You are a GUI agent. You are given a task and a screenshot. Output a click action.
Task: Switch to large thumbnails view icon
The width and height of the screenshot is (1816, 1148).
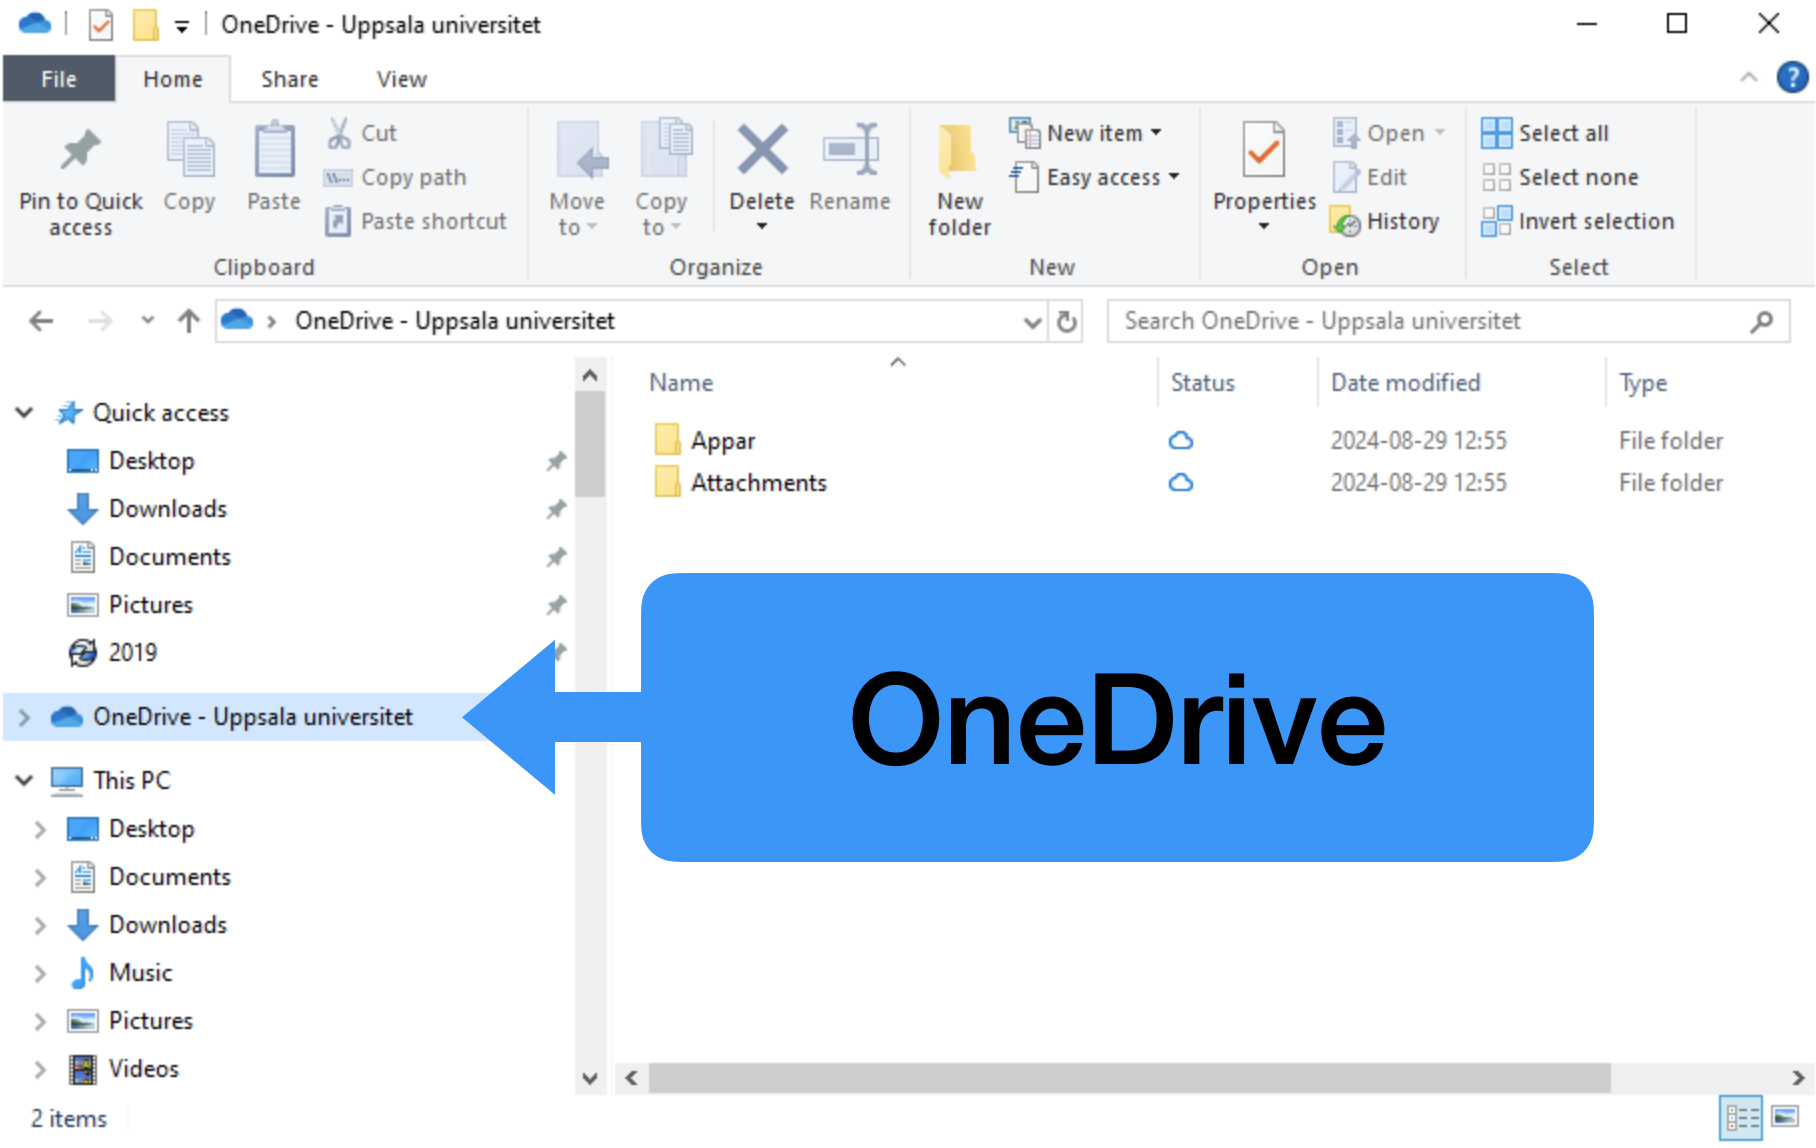tap(1786, 1118)
